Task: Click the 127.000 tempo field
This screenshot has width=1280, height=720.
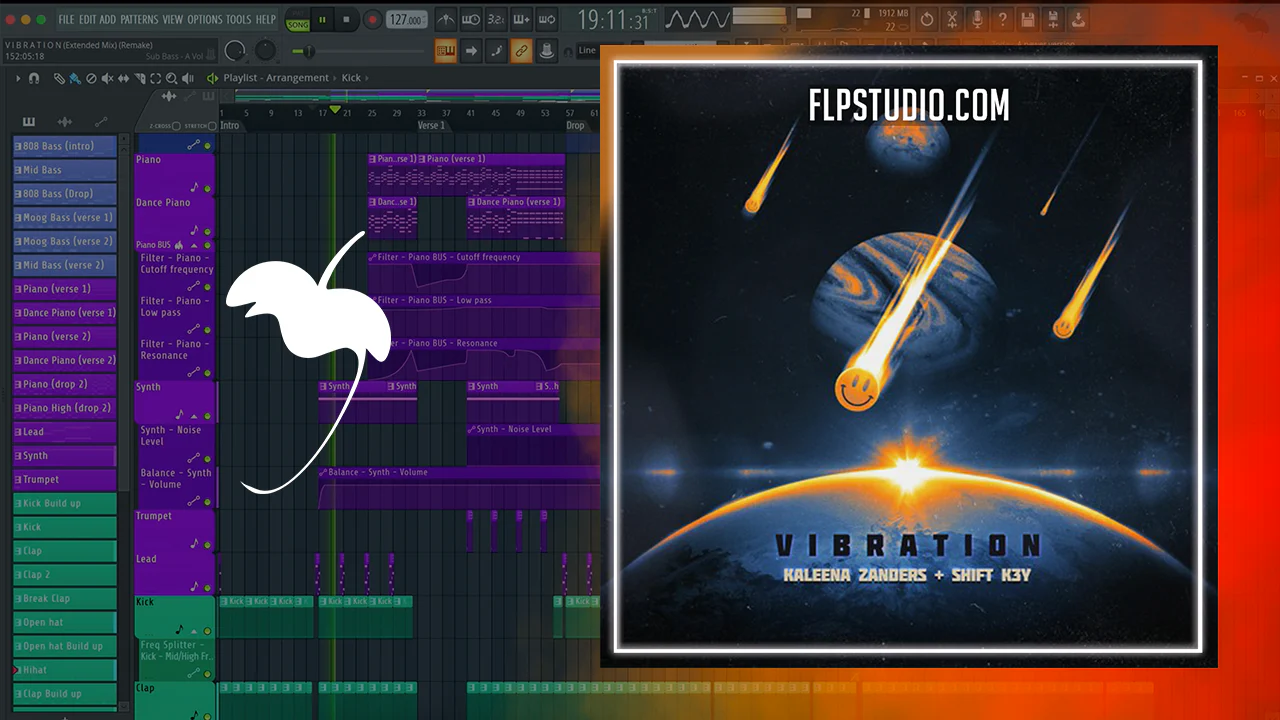Action: (407, 19)
